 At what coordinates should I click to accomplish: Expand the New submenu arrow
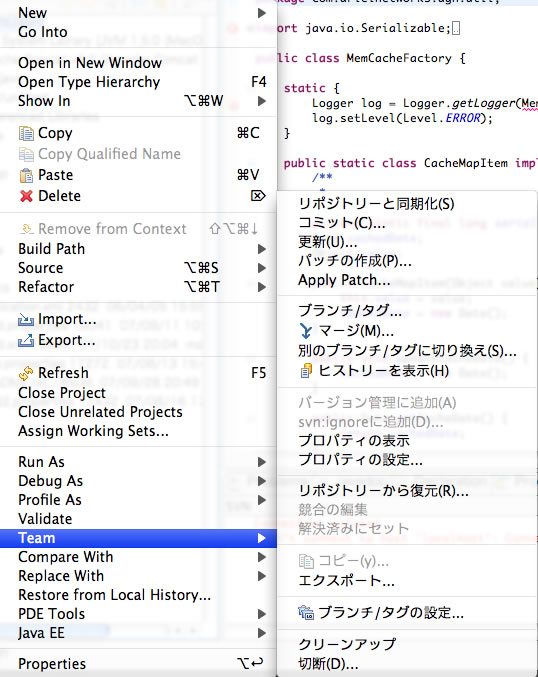[262, 13]
